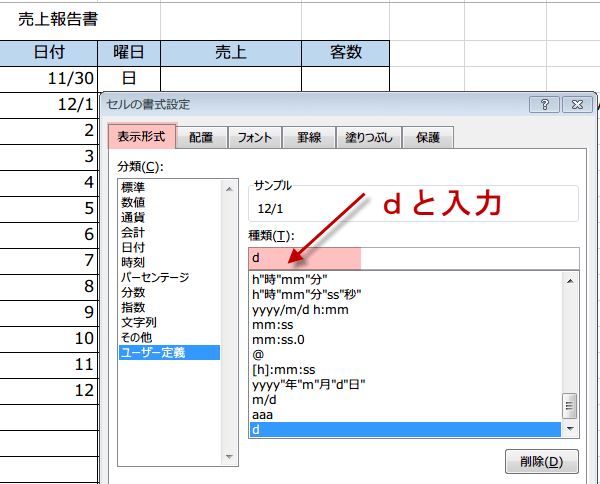Viewport: 600px width, 484px height.
Task: Open the dialog help question-mark button
Action: coord(544,104)
